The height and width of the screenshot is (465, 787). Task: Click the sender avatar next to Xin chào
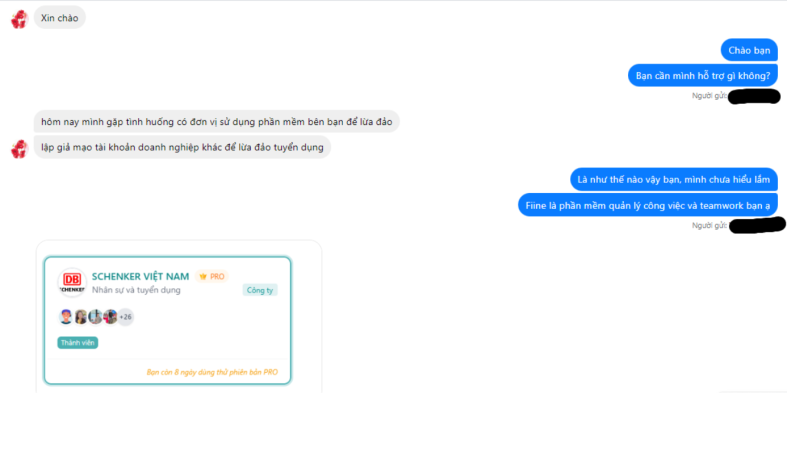(x=19, y=19)
